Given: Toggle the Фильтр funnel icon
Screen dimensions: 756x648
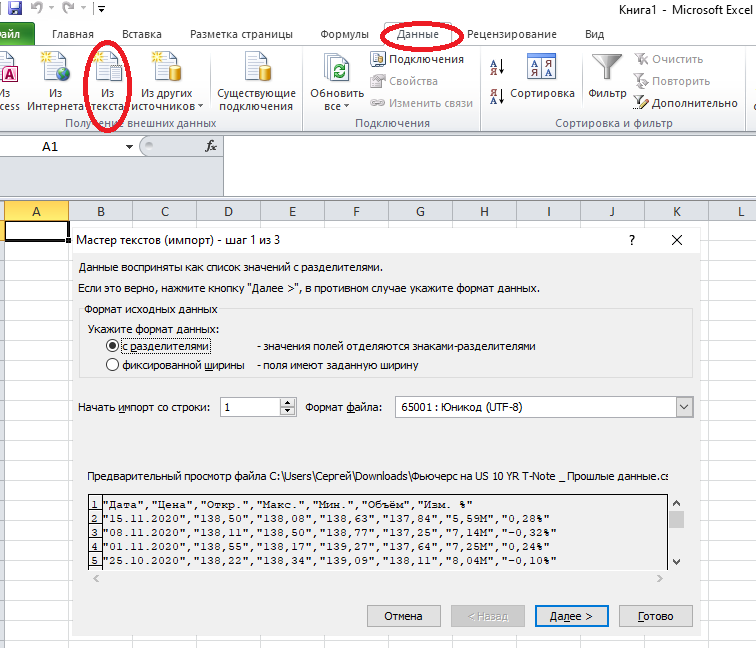Looking at the screenshot, I should click(607, 67).
